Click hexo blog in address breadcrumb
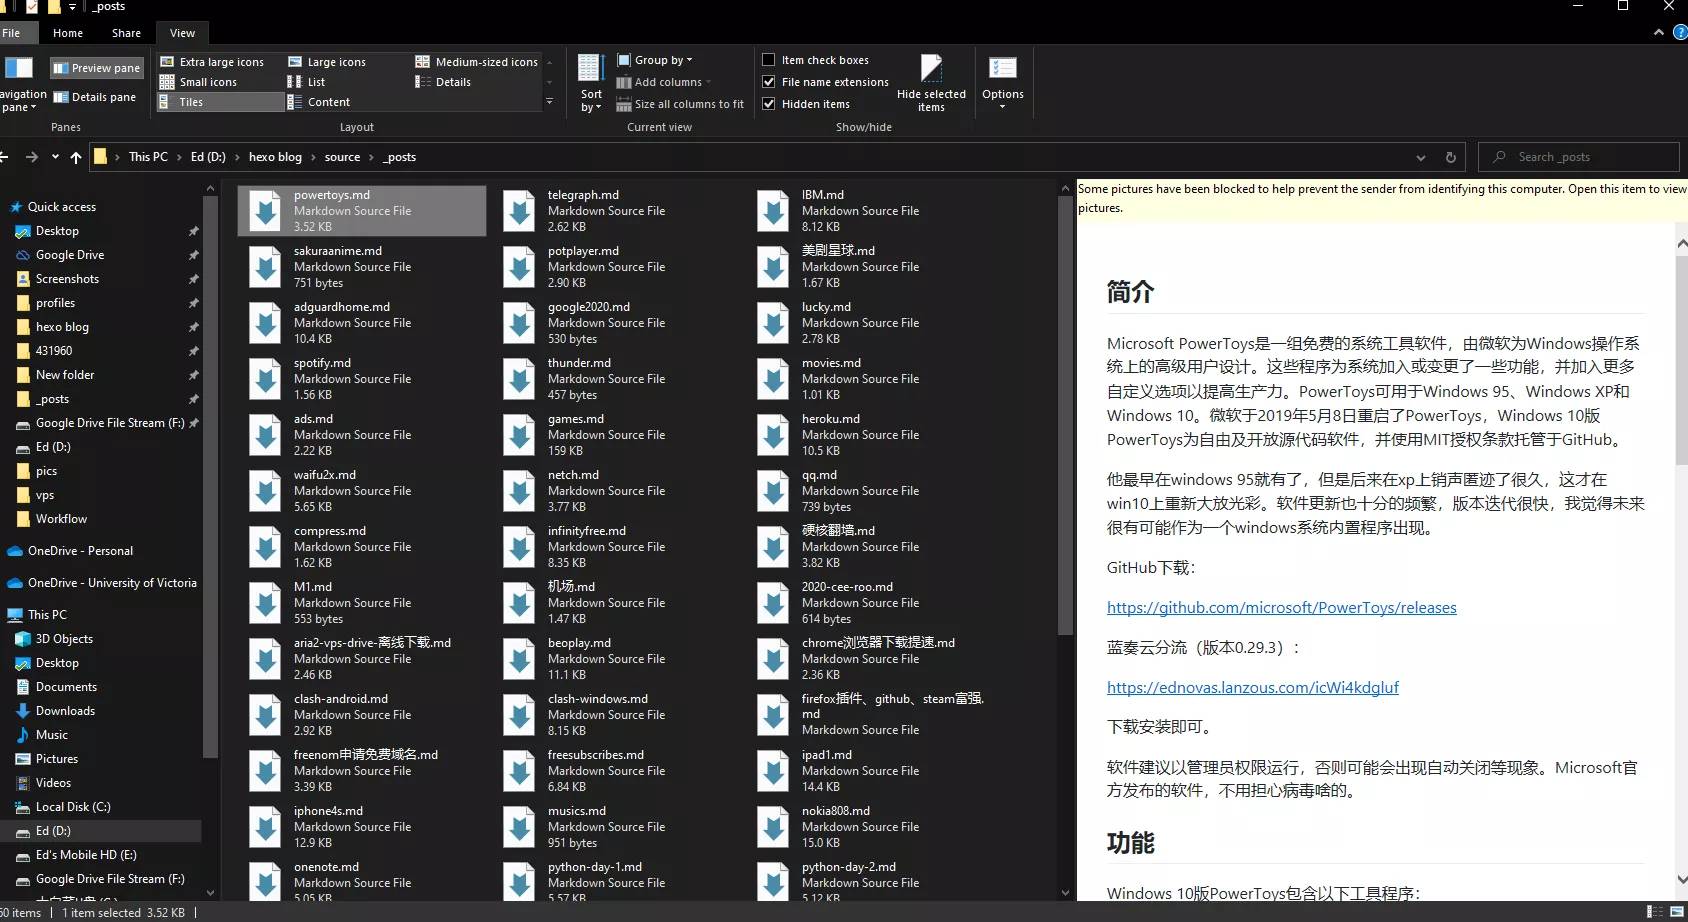Screen dimensions: 1688x922 [275, 157]
